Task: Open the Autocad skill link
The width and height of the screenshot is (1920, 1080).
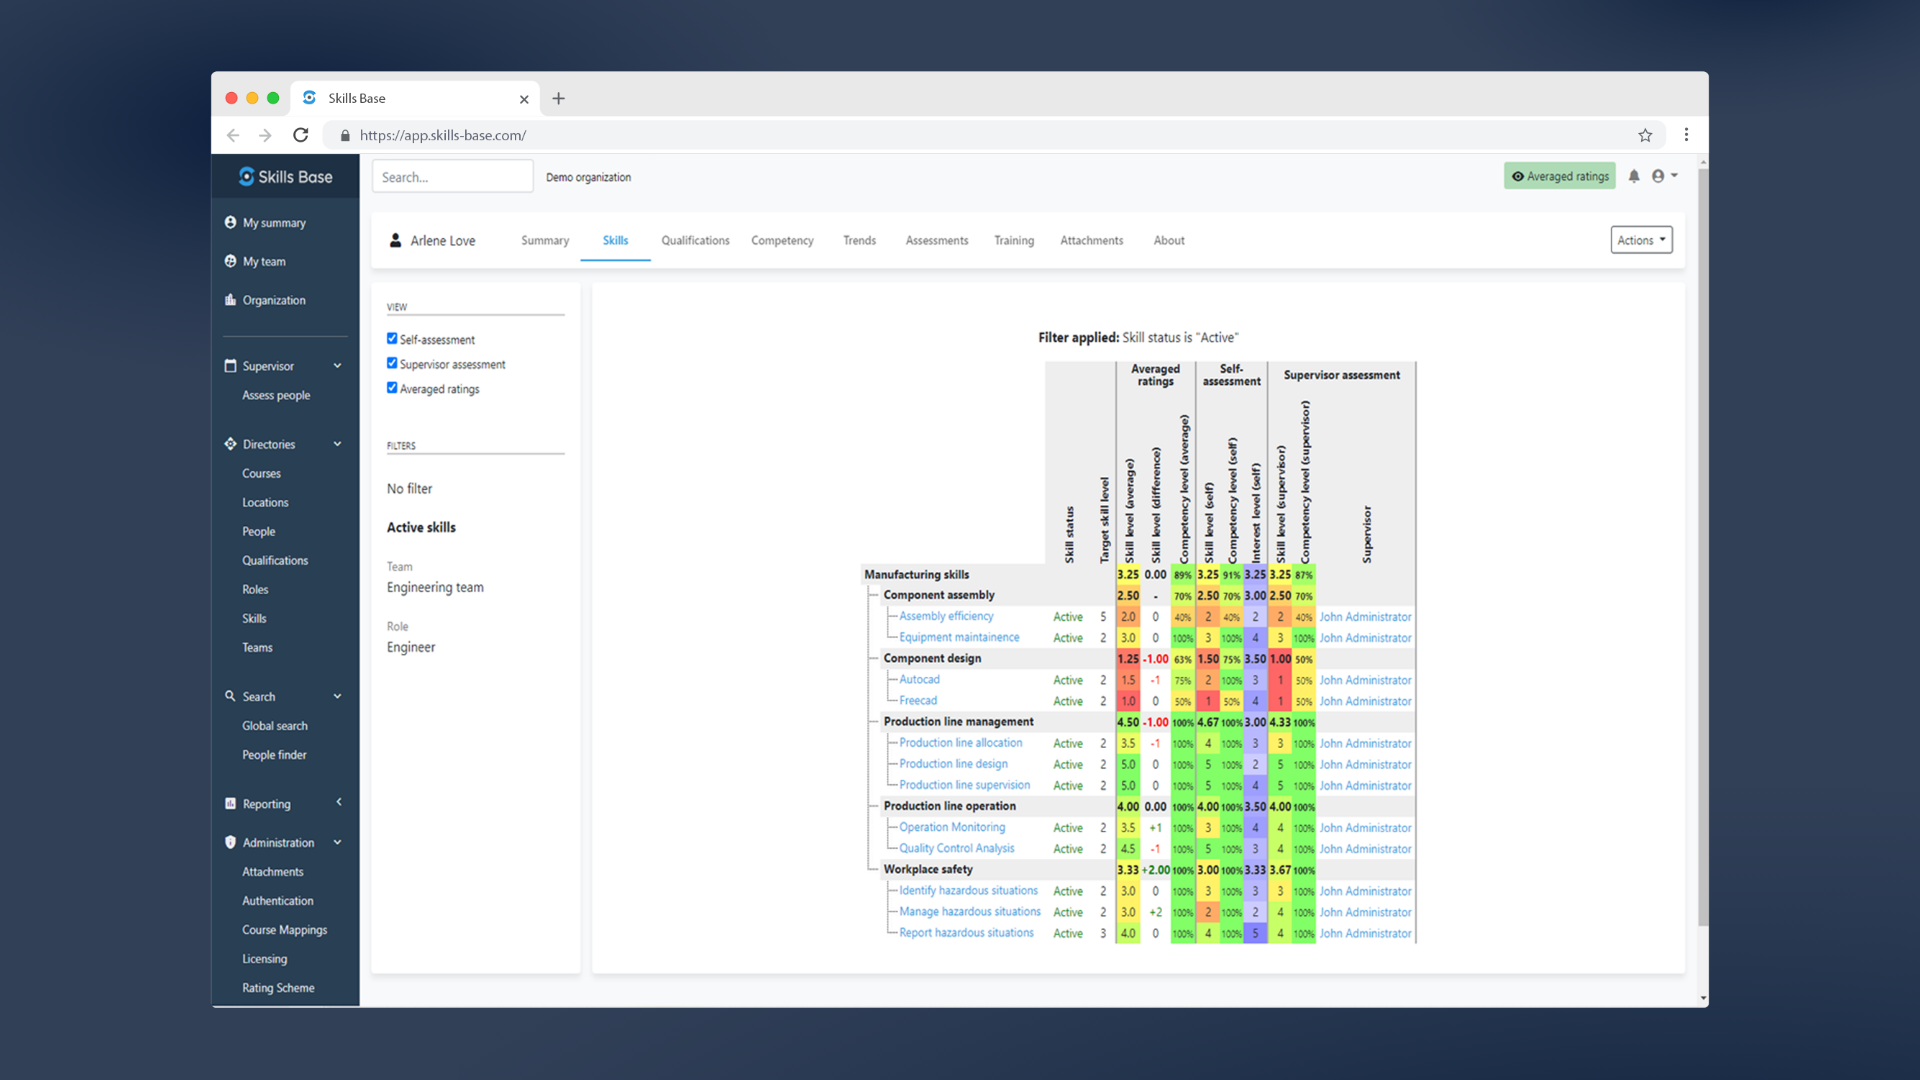Action: click(x=919, y=679)
